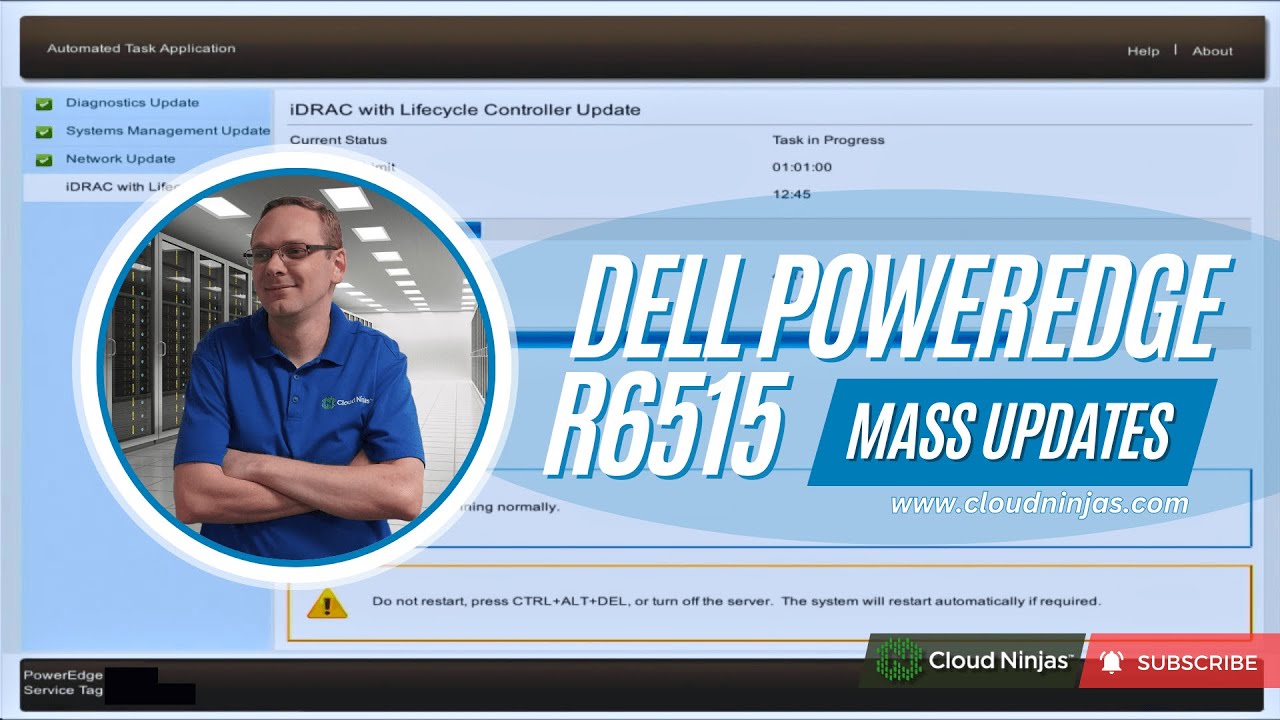Click the presenter's circular photo
1280x720 pixels.
(296, 368)
